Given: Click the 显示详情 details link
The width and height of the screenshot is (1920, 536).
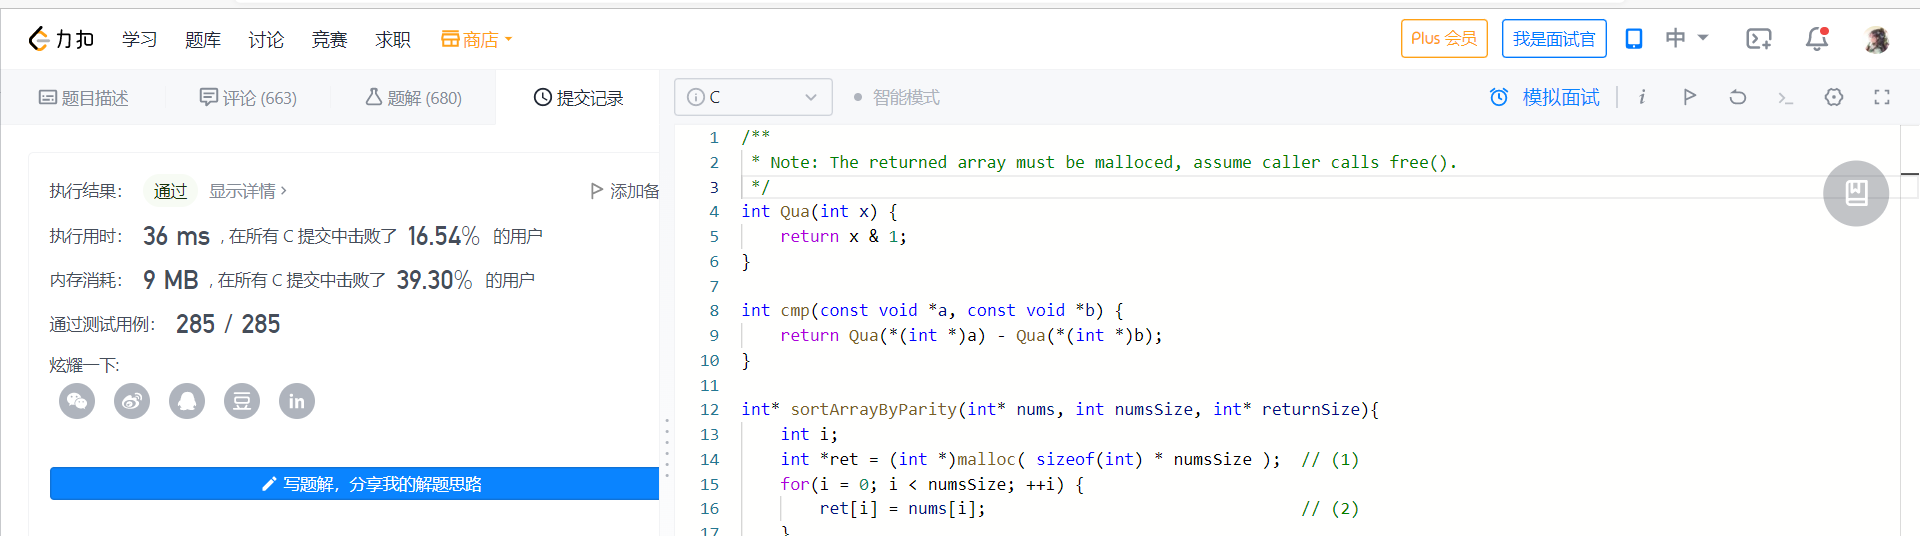Looking at the screenshot, I should [x=247, y=191].
